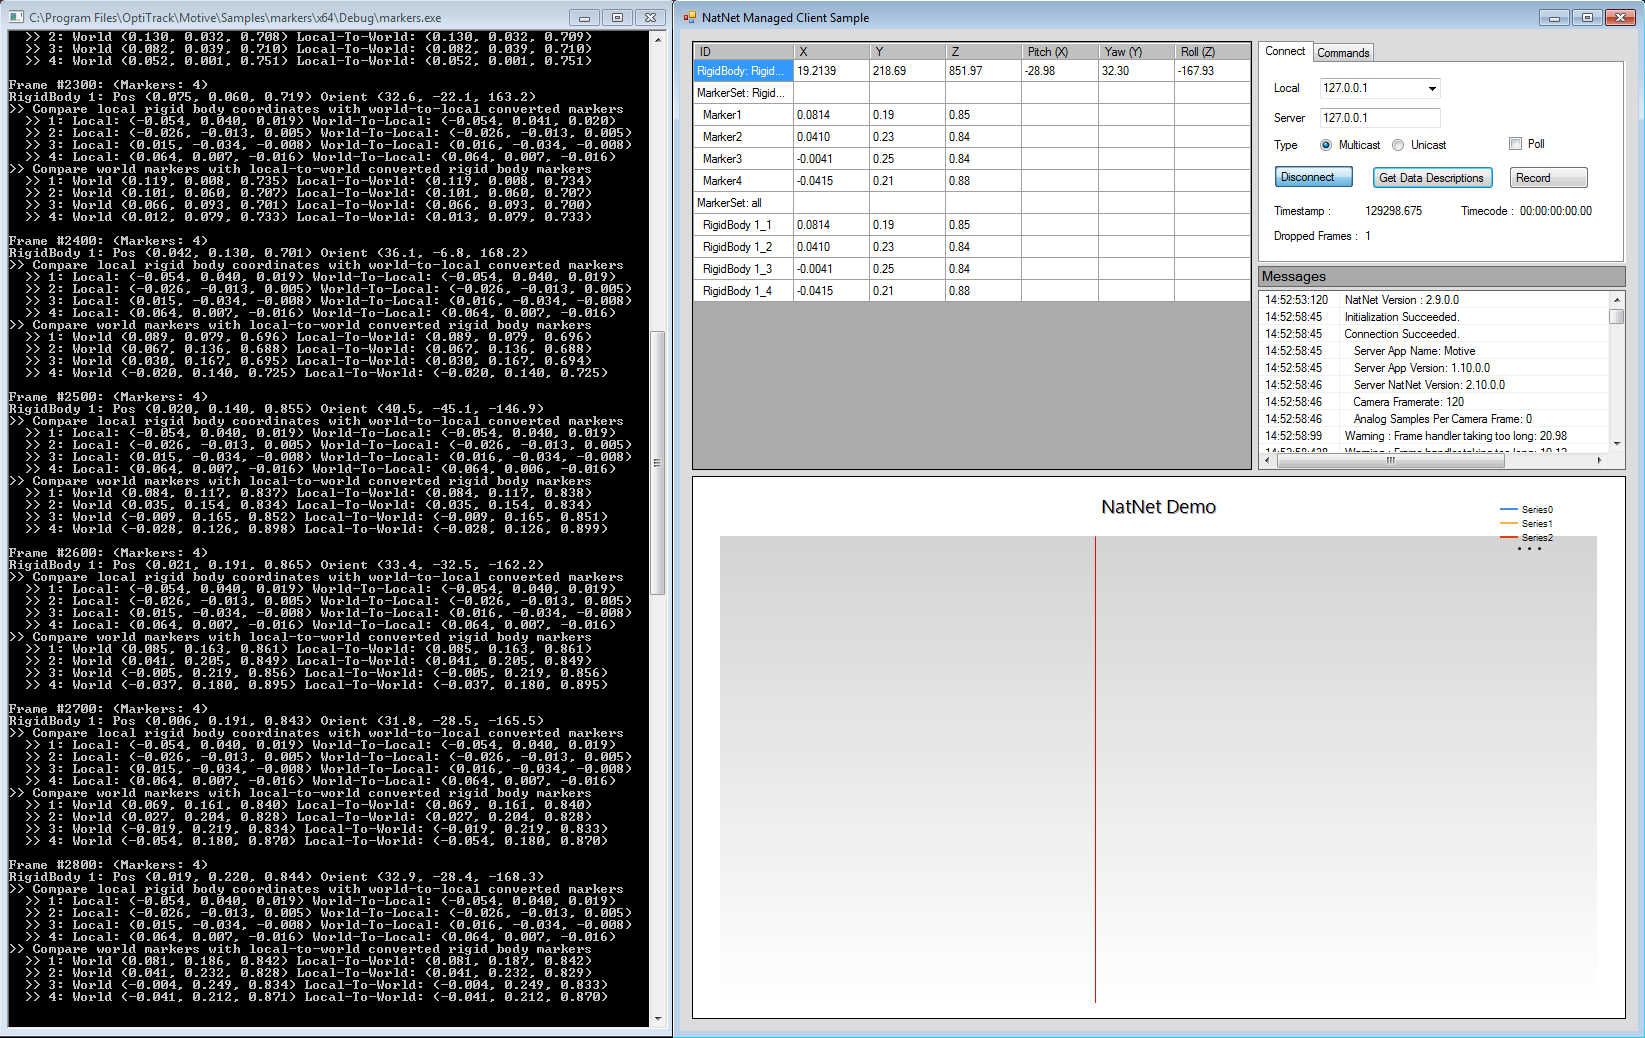Click the Server address input field
The height and width of the screenshot is (1038, 1645).
1379,118
